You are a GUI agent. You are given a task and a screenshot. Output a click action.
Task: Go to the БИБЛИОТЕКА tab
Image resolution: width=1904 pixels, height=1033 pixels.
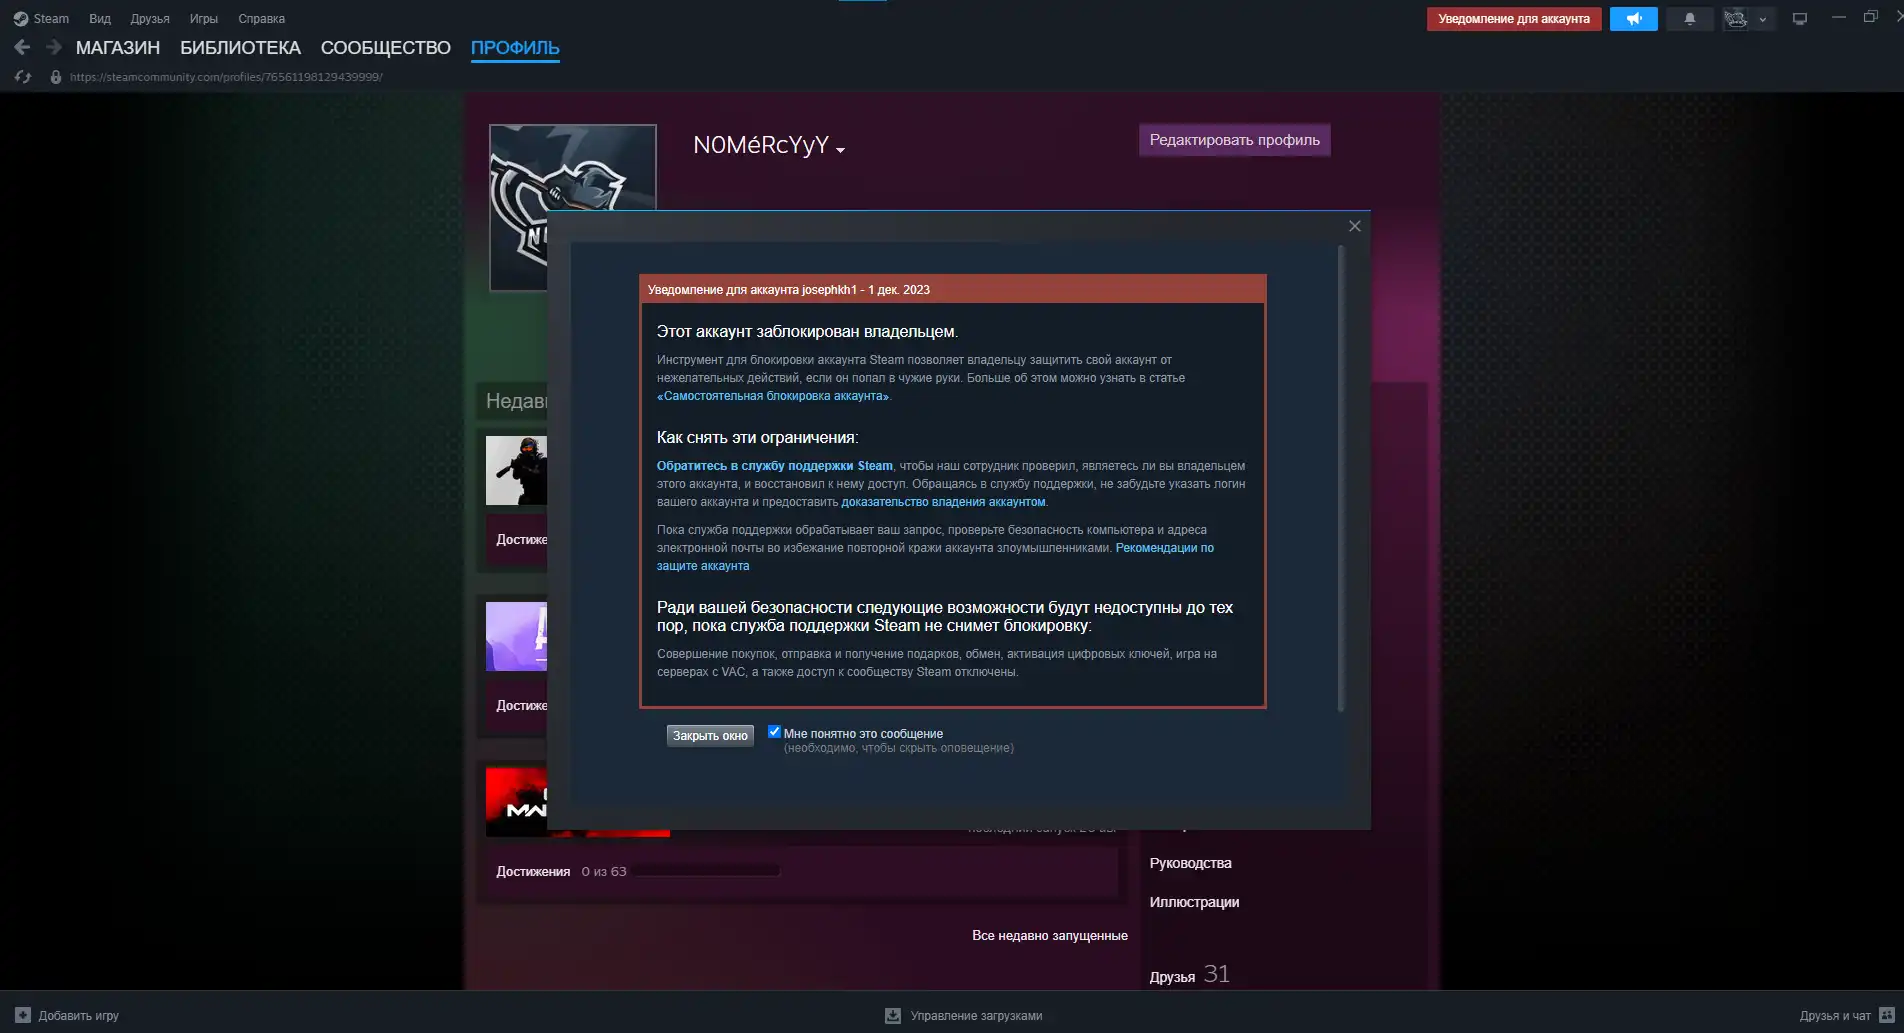click(x=240, y=48)
